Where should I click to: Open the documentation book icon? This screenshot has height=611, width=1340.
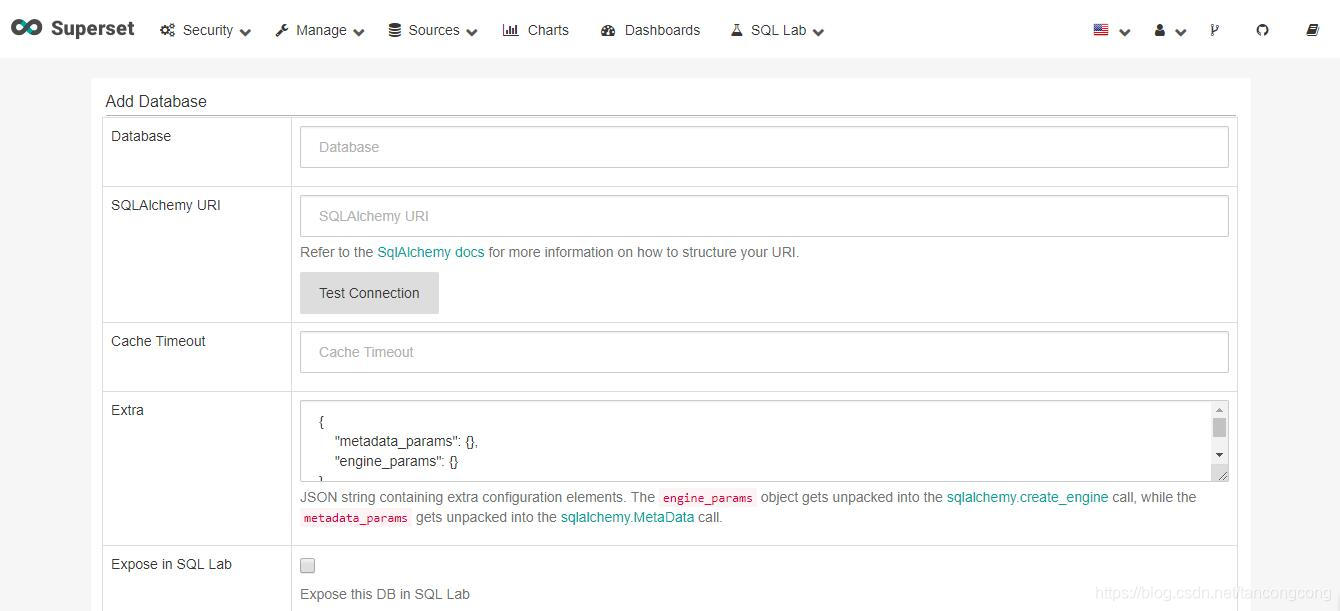(x=1312, y=30)
